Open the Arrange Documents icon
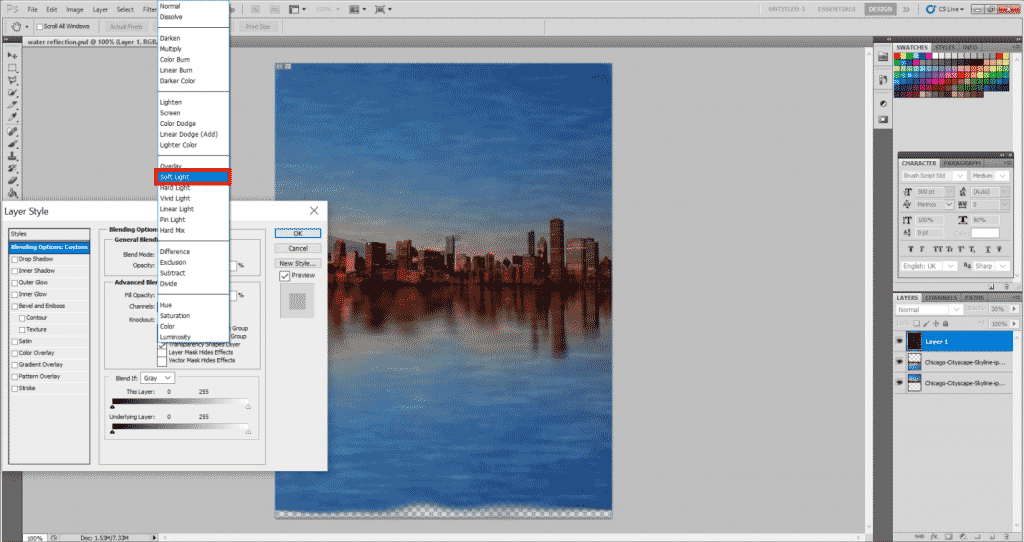This screenshot has width=1024, height=542. click(x=357, y=9)
